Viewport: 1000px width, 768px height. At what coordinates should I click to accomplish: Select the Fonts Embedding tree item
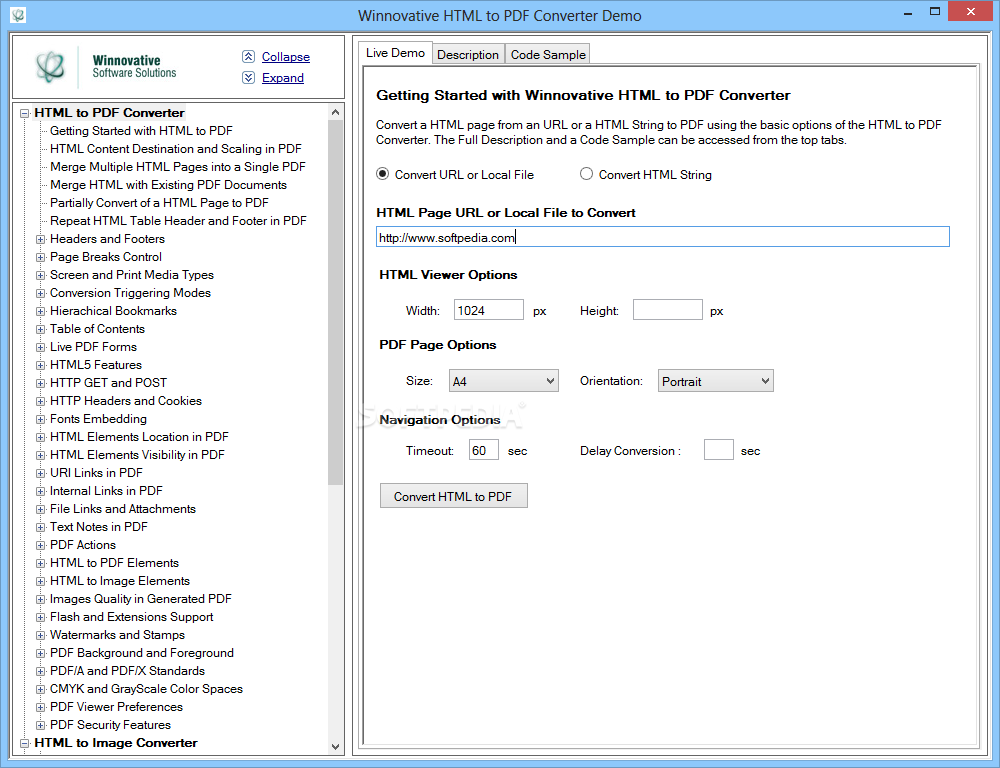coord(98,419)
